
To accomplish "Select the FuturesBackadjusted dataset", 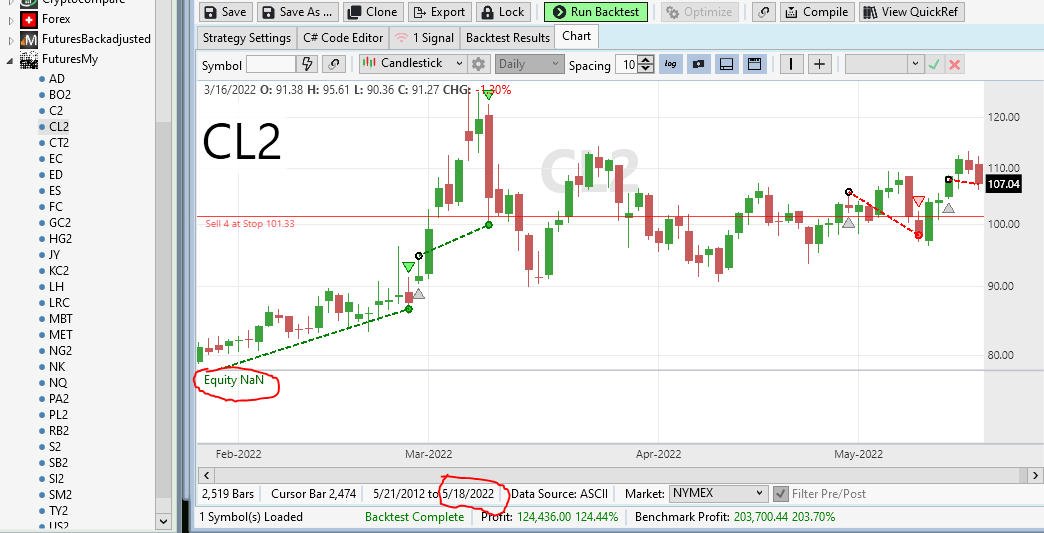I will click(96, 39).
